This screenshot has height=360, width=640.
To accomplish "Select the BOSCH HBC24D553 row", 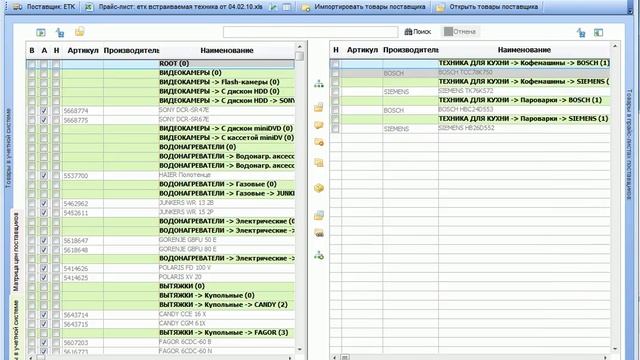I will tap(470, 110).
